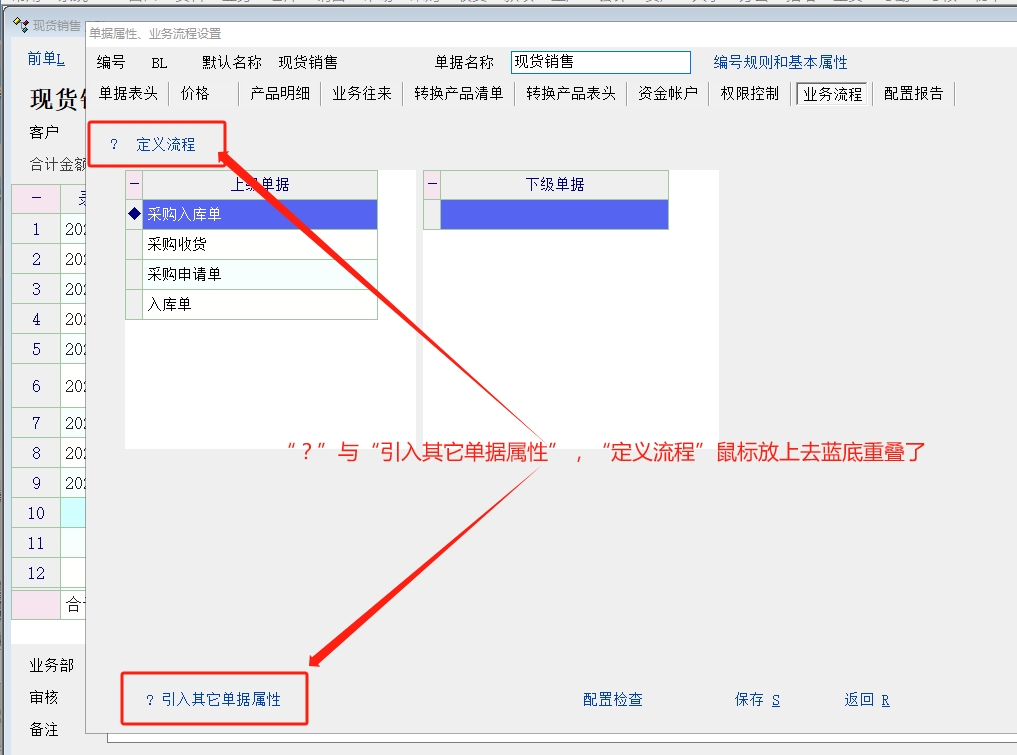Go to the 业务往来 tab
Image resolution: width=1017 pixels, height=755 pixels.
362,94
